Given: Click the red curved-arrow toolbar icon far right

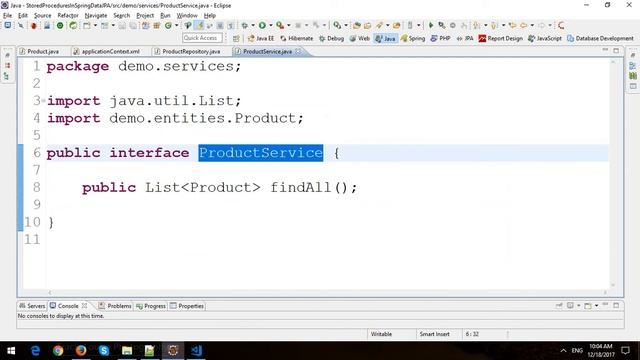Looking at the screenshot, I should tap(561, 25).
